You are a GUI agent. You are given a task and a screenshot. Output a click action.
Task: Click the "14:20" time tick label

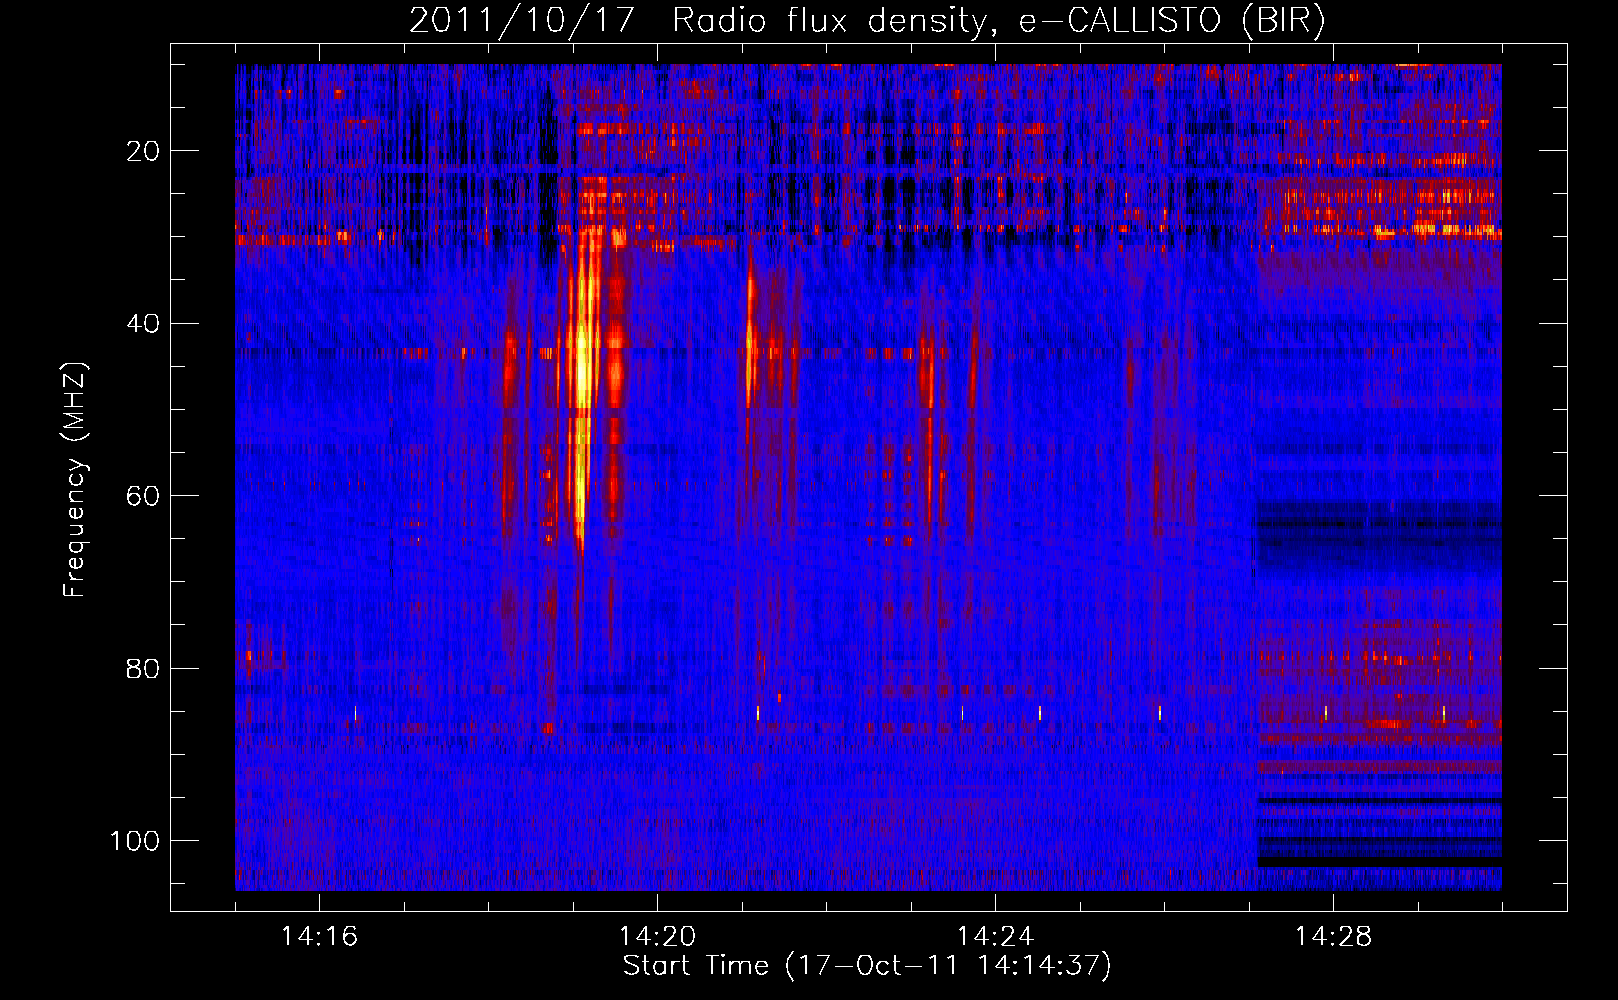(x=657, y=937)
